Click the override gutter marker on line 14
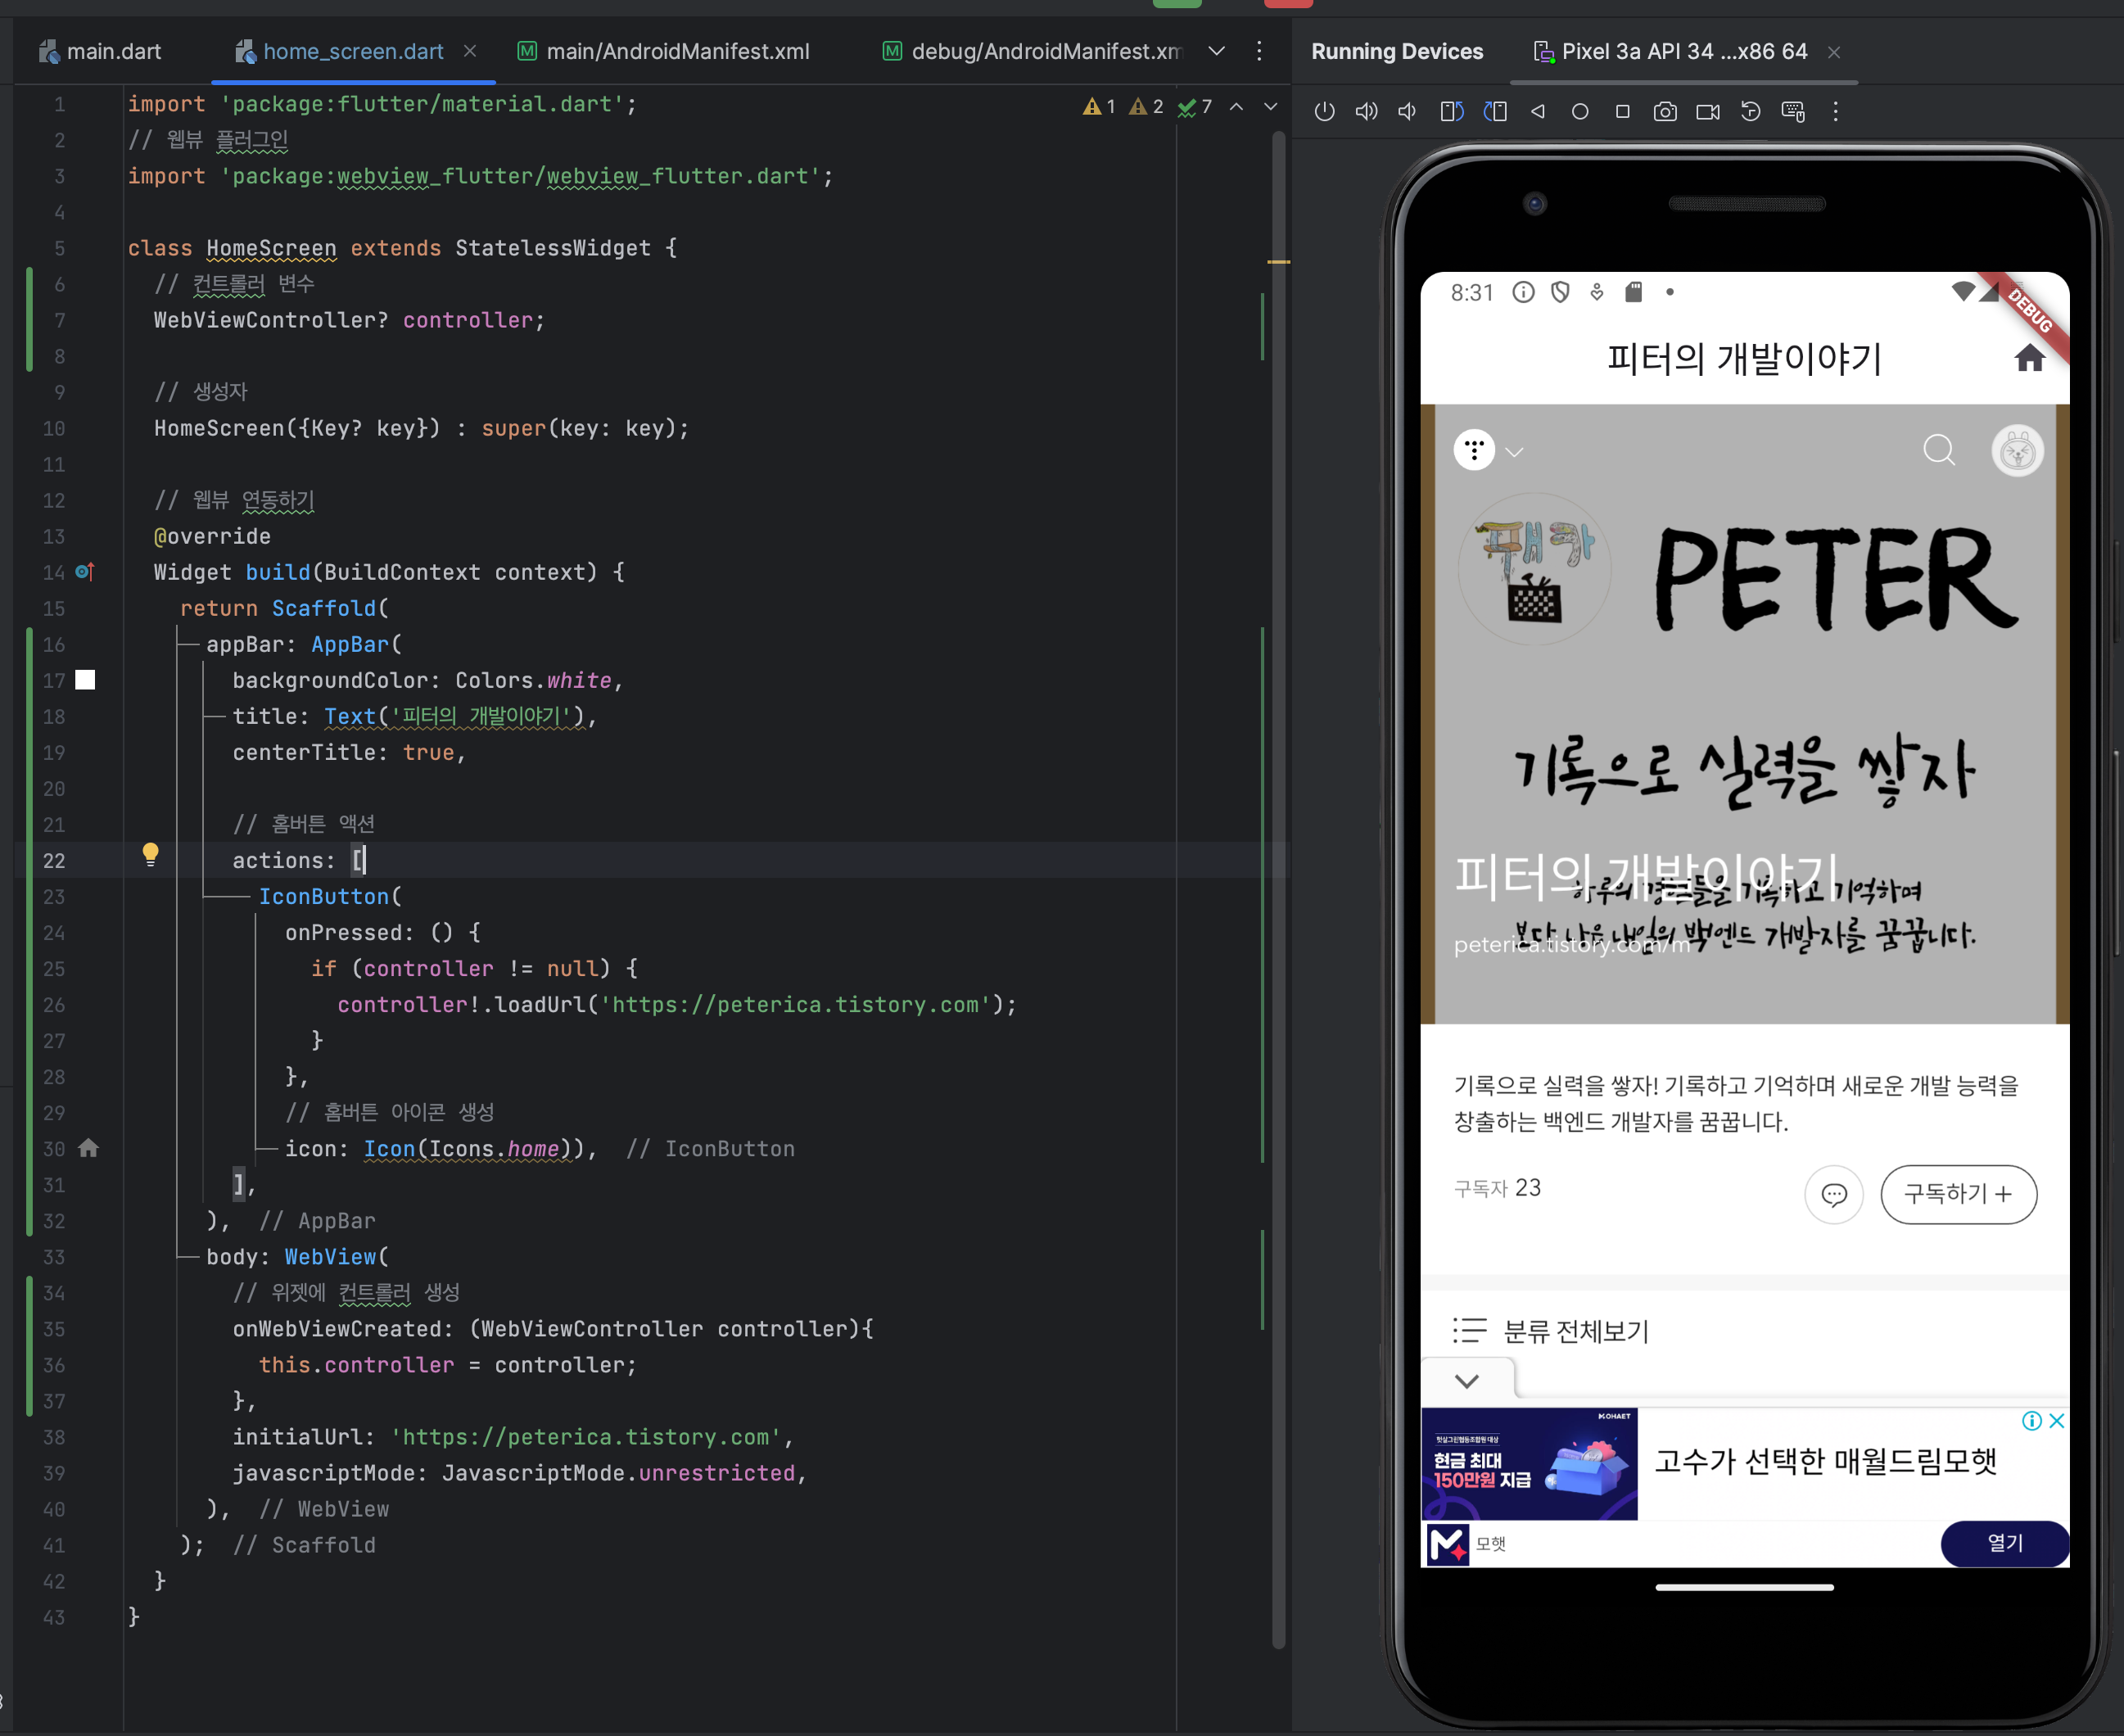The width and height of the screenshot is (2124, 1736). [x=85, y=572]
